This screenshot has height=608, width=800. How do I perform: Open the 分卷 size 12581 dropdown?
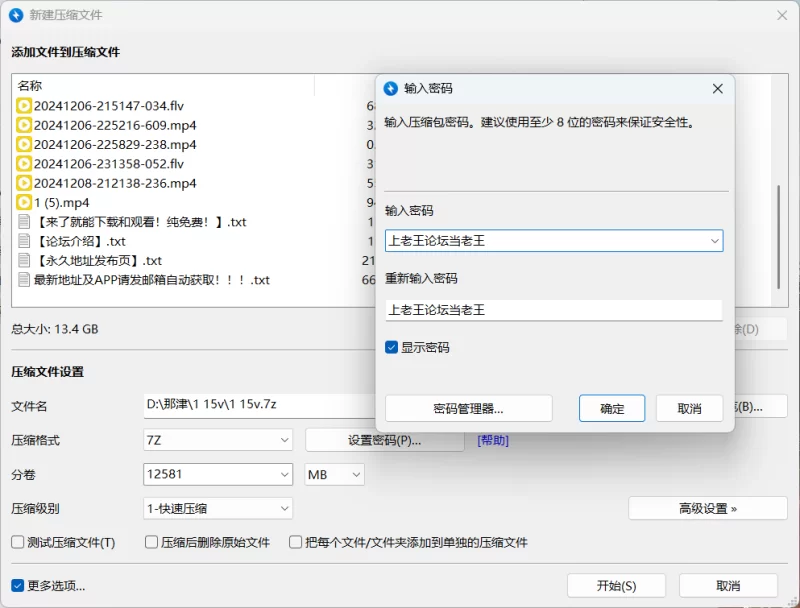tap(285, 474)
